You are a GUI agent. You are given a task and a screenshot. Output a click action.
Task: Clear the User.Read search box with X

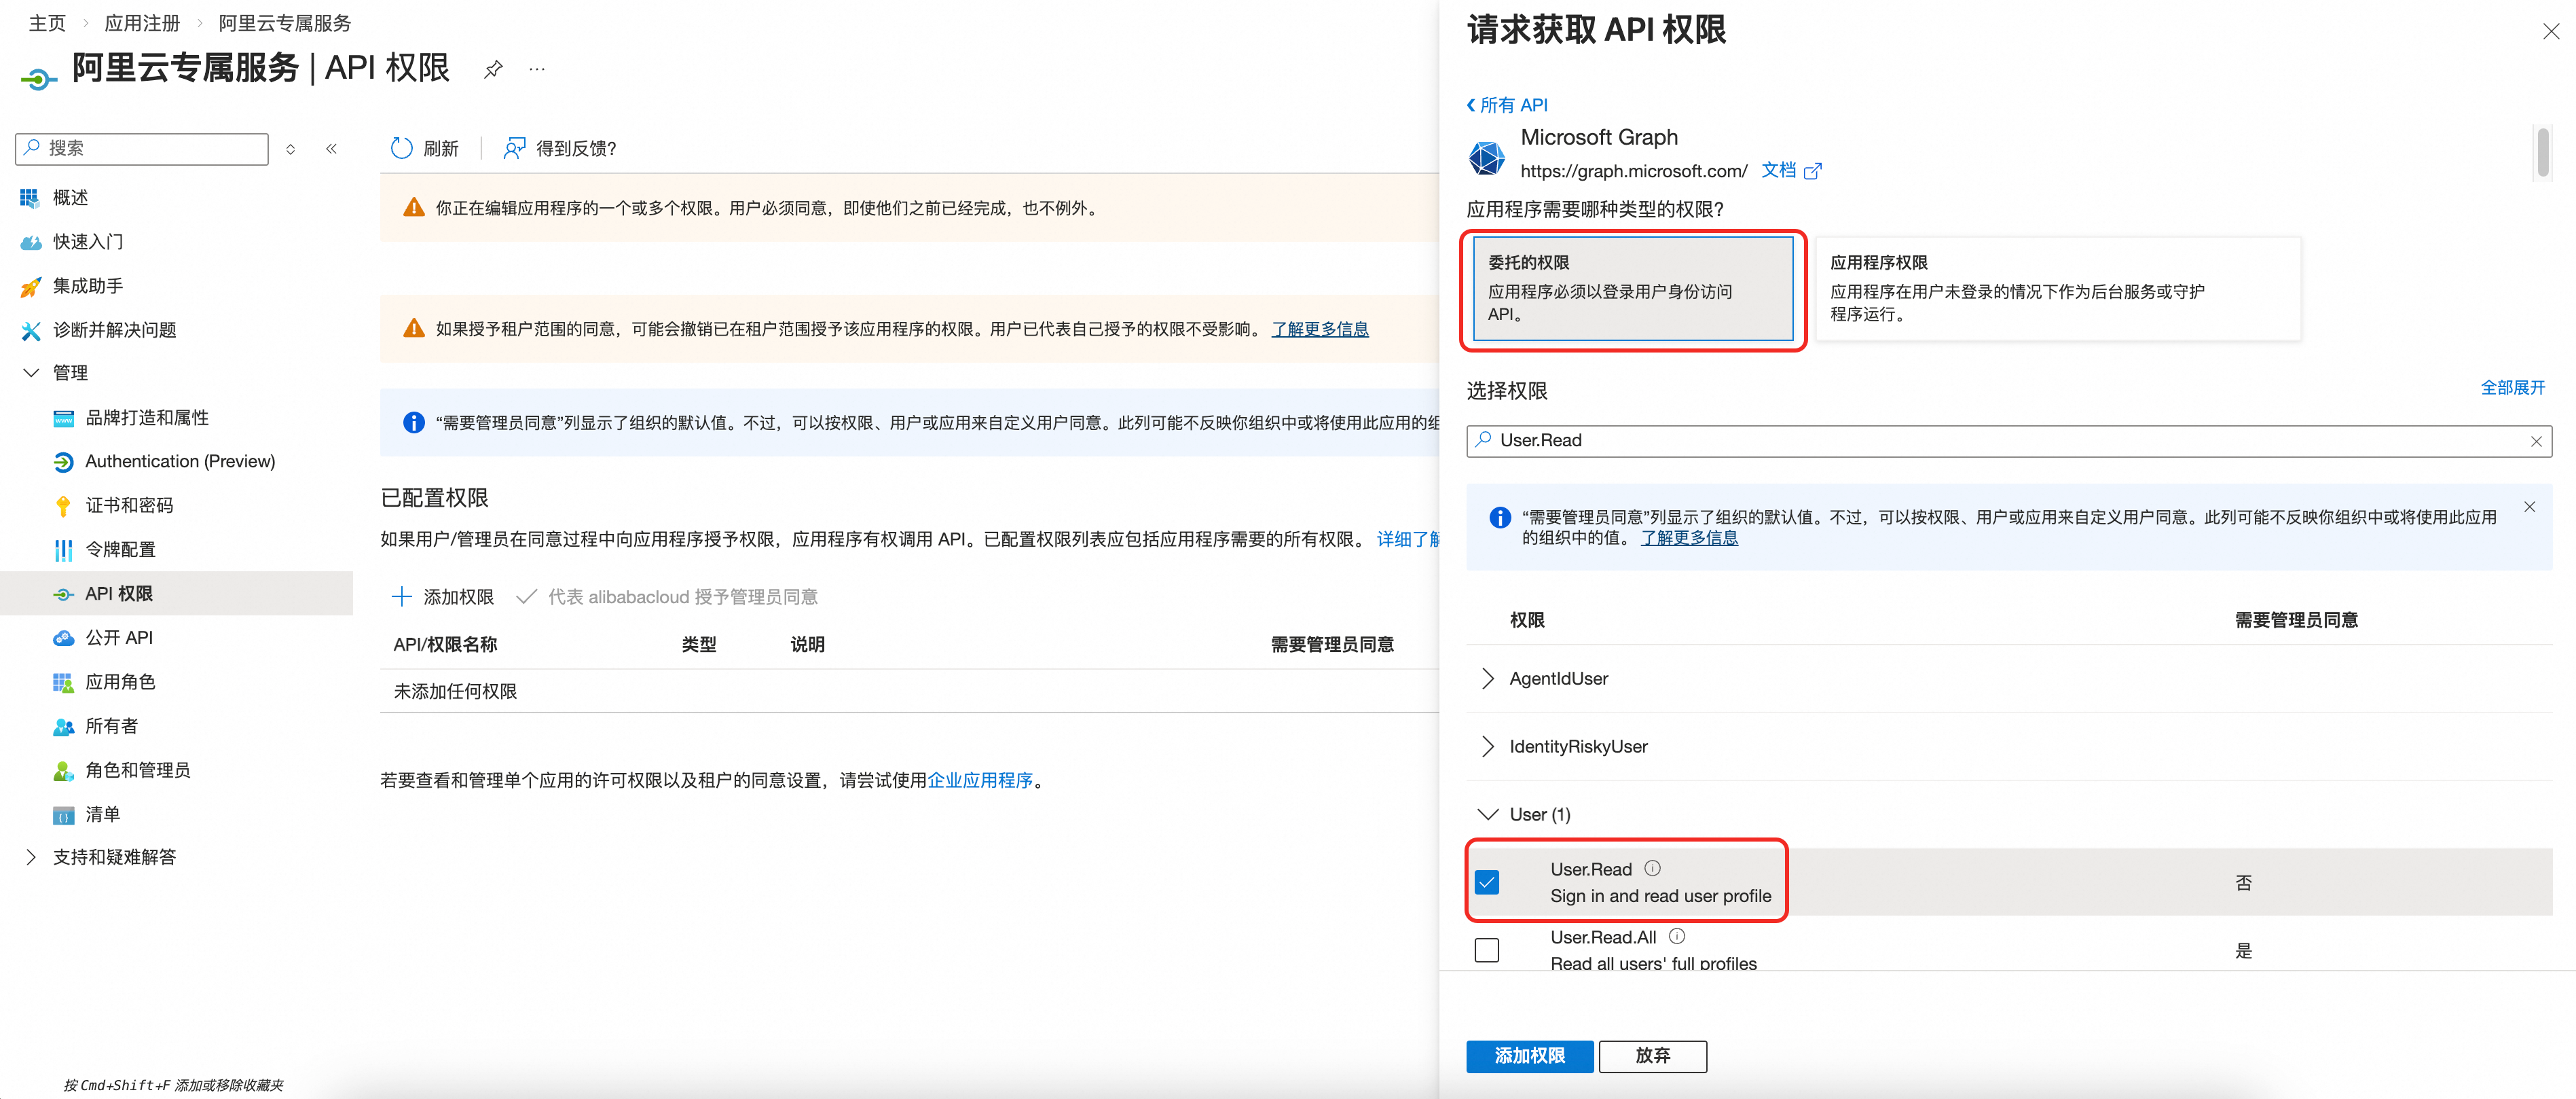(x=2535, y=441)
